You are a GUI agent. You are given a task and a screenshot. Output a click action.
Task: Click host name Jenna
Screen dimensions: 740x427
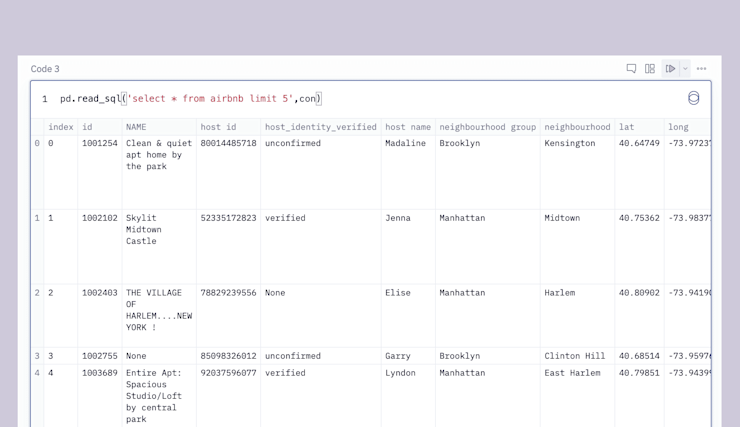point(398,218)
